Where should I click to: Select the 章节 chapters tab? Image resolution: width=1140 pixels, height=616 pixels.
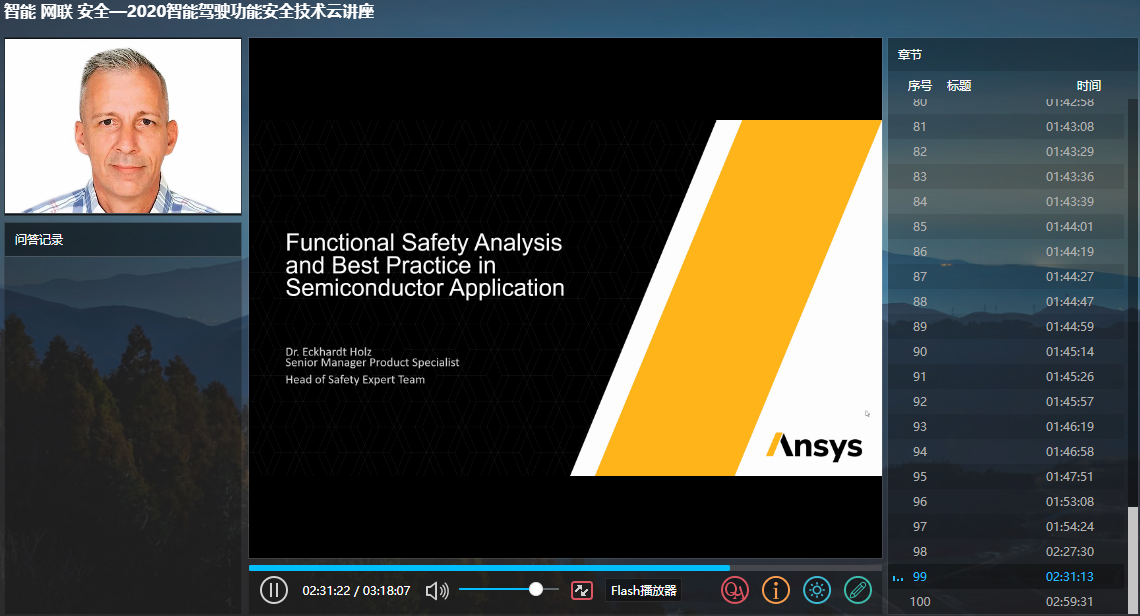coord(910,55)
